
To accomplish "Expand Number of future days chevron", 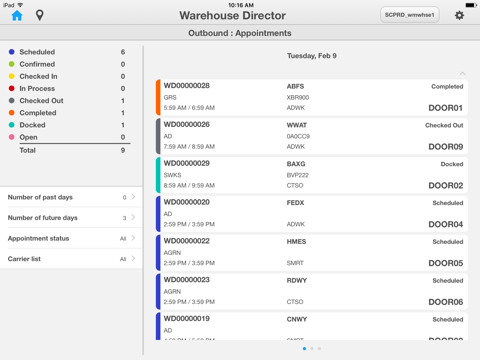I will tap(133, 217).
